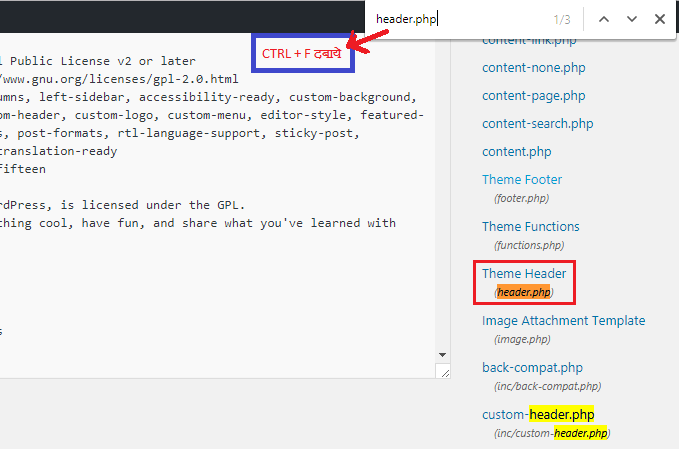679x449 pixels.
Task: Click the textarea resize handle
Action: [445, 372]
